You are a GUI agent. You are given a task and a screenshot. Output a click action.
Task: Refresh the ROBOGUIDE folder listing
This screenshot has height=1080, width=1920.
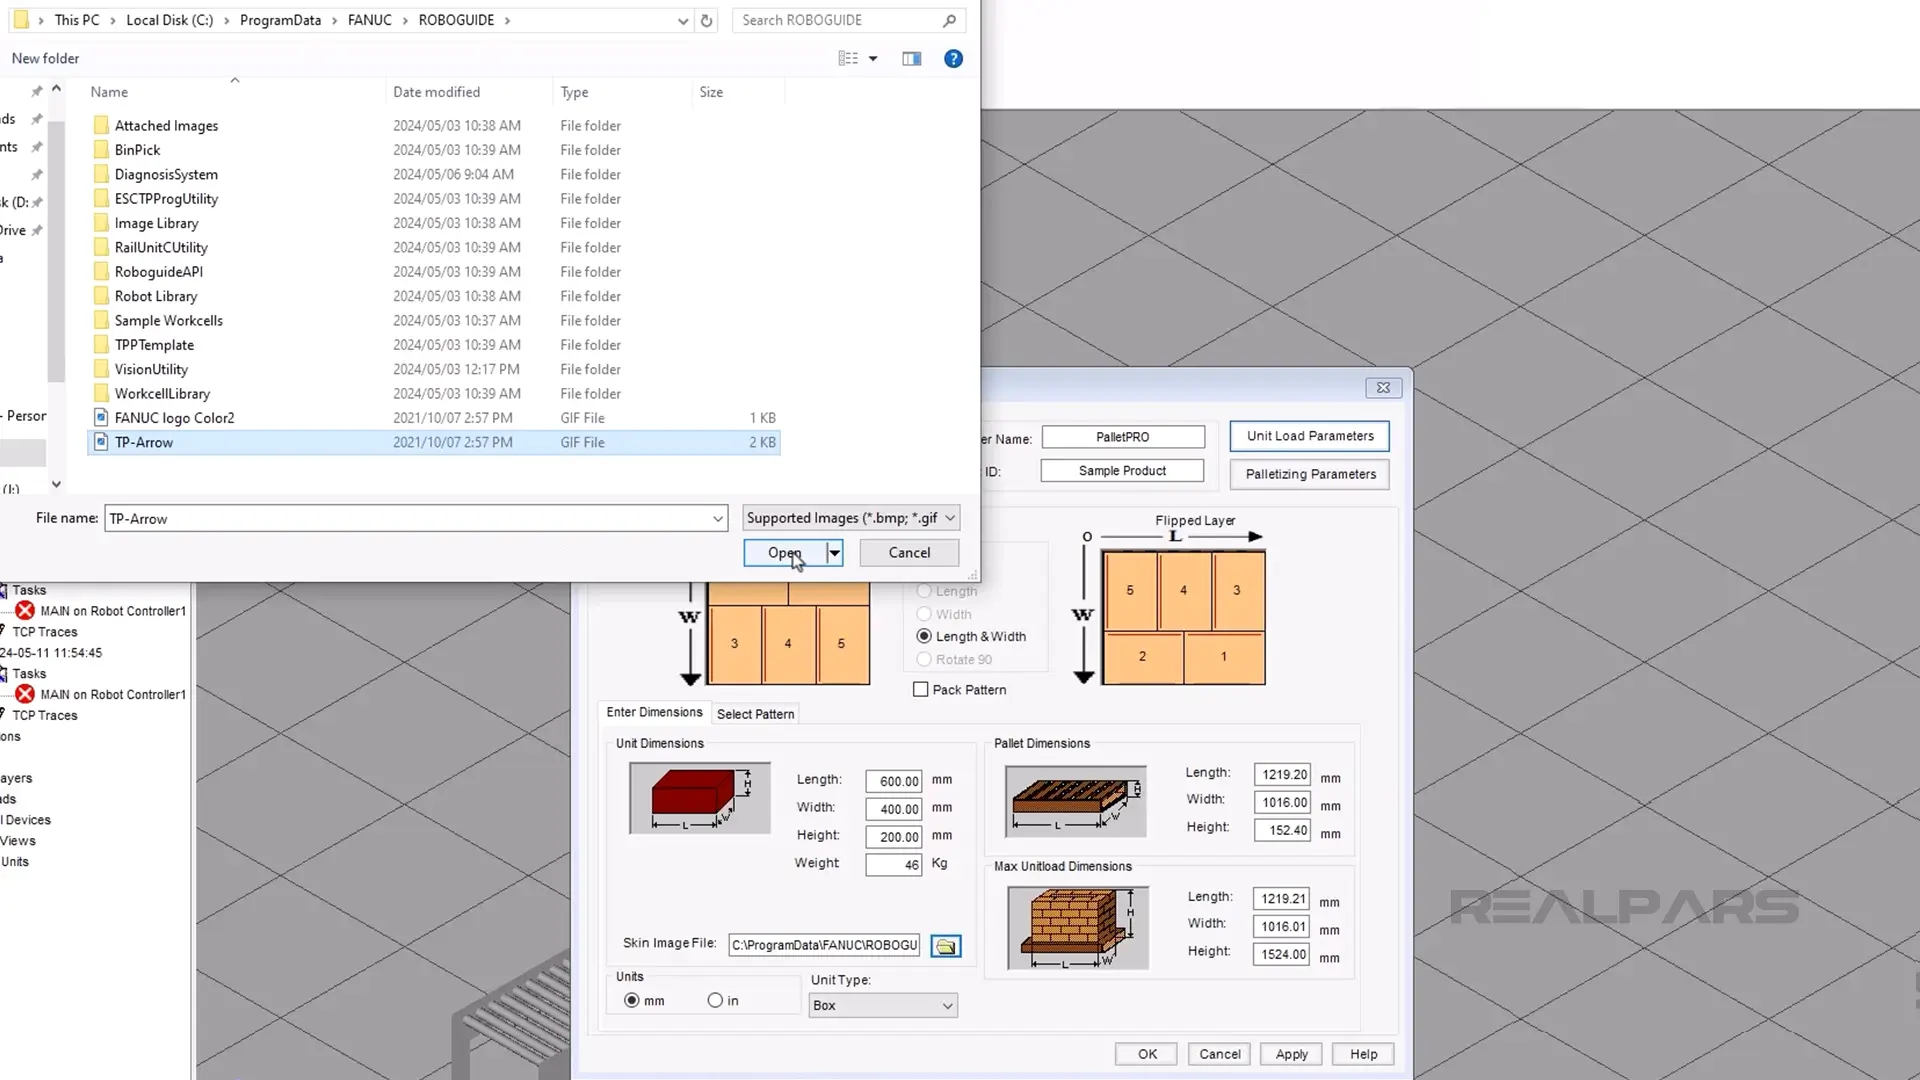point(707,20)
